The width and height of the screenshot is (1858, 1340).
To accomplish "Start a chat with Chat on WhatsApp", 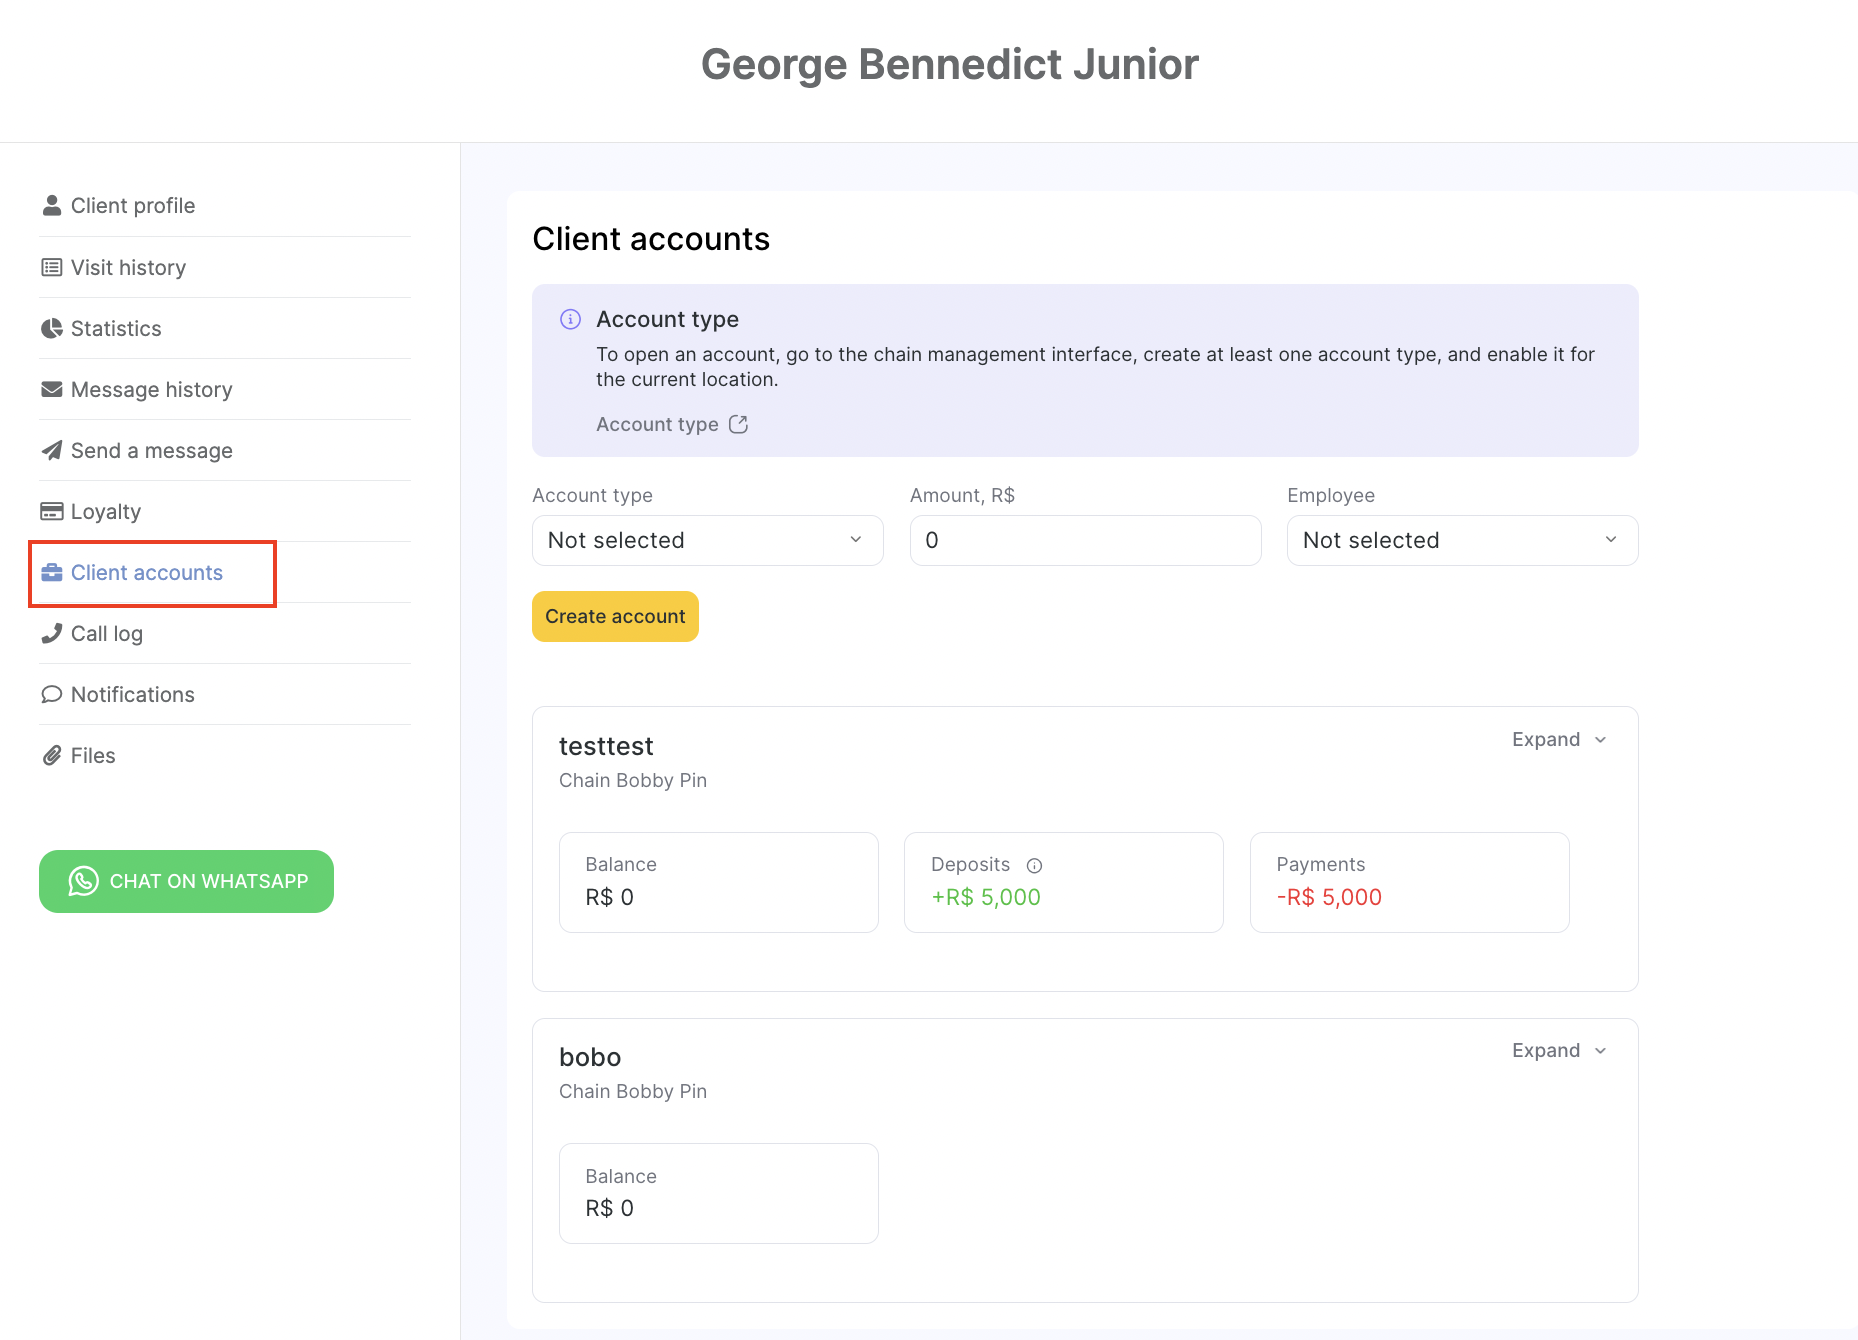I will pos(187,881).
